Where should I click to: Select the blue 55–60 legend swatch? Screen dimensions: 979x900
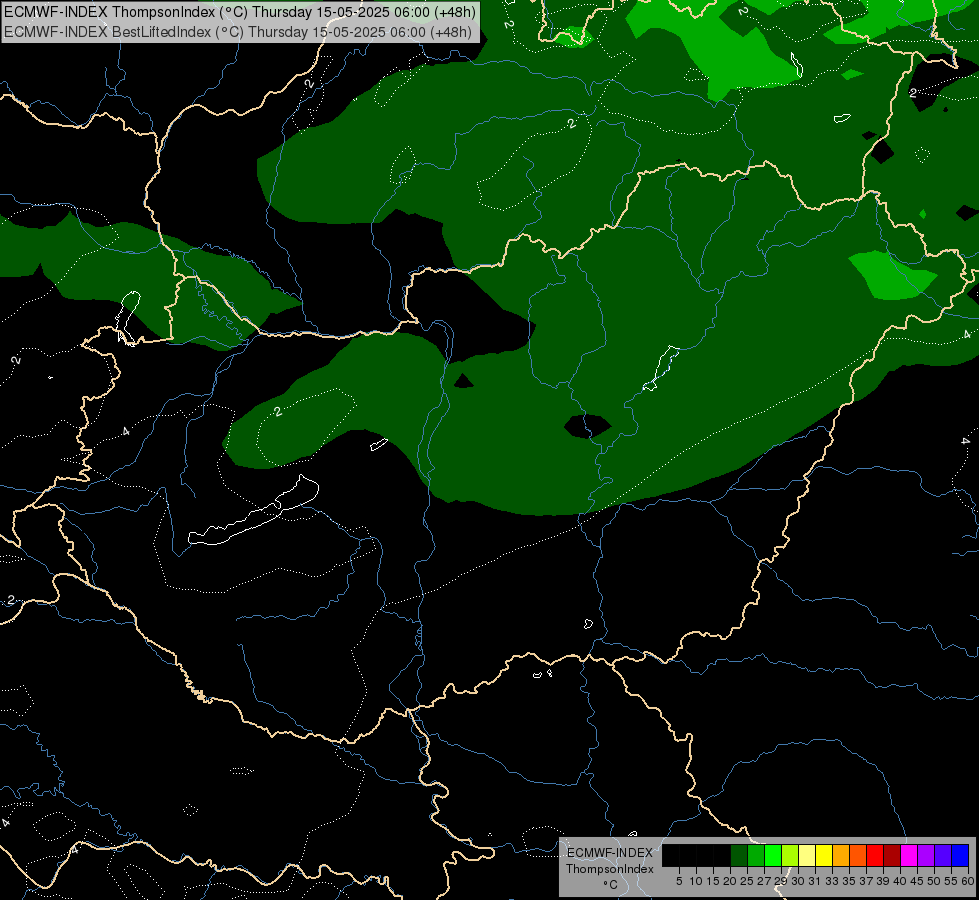tap(960, 855)
